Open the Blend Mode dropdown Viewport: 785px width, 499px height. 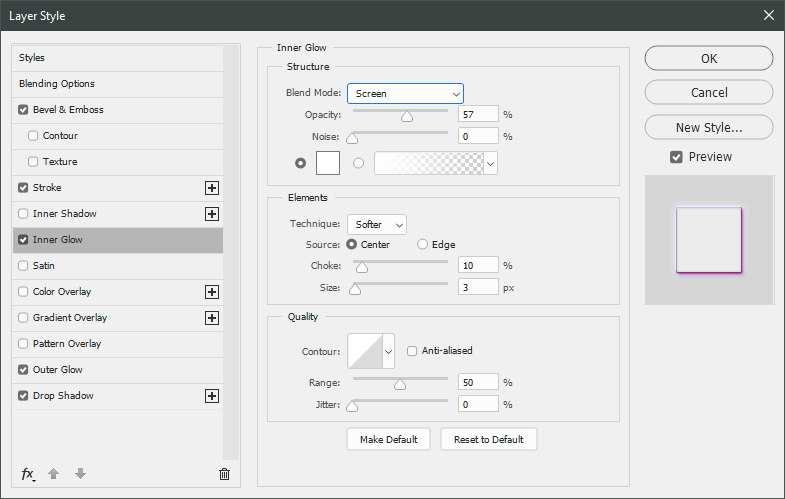click(x=405, y=93)
